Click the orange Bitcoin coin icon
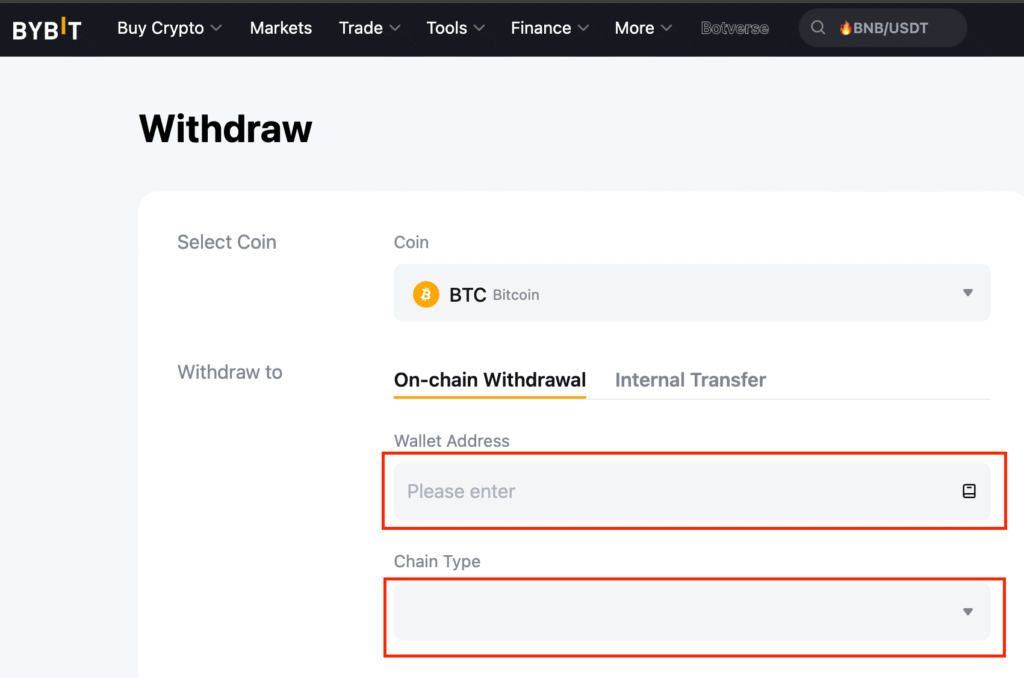1024x678 pixels. (426, 294)
